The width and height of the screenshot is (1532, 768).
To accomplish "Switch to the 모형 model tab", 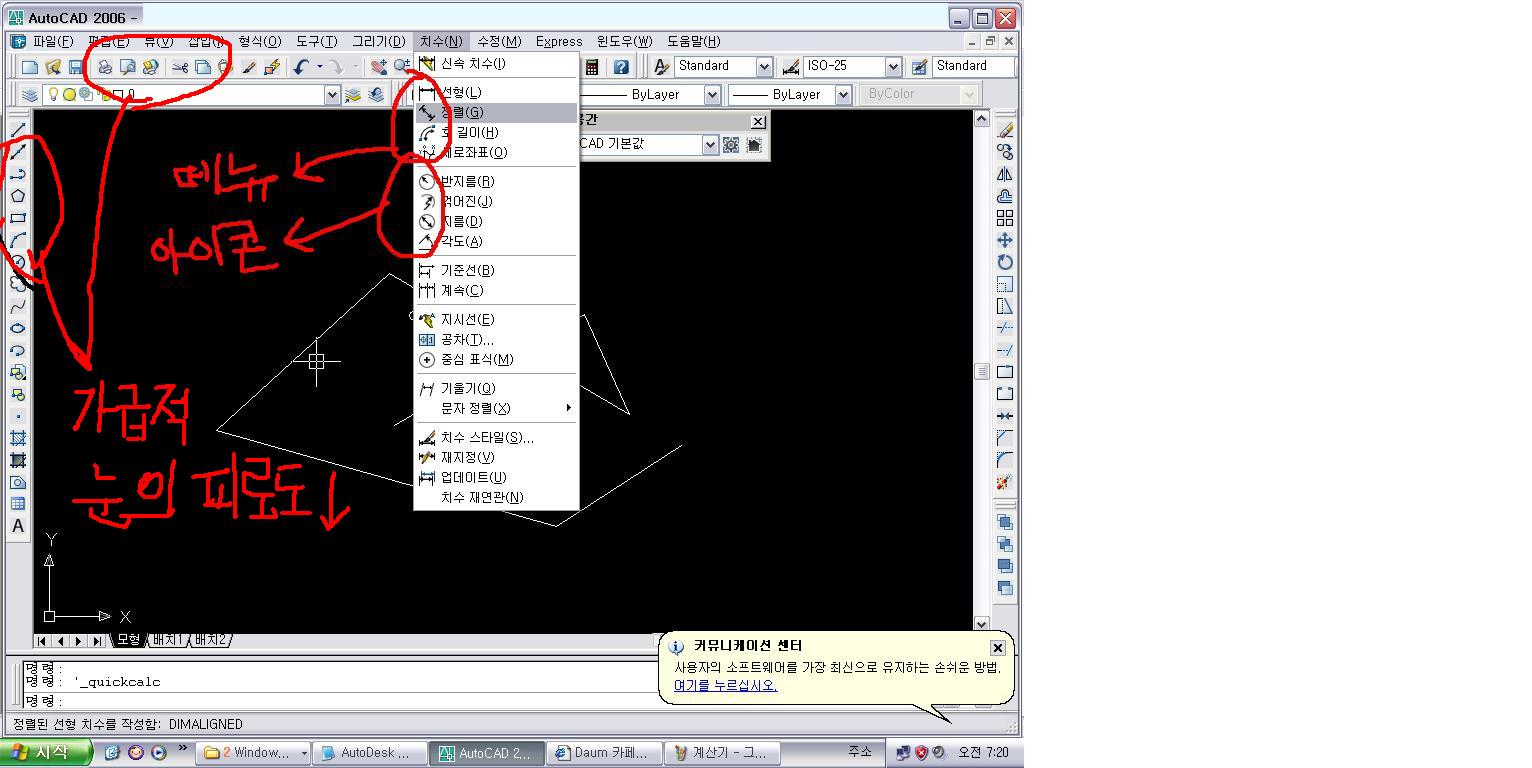I will pos(129,640).
